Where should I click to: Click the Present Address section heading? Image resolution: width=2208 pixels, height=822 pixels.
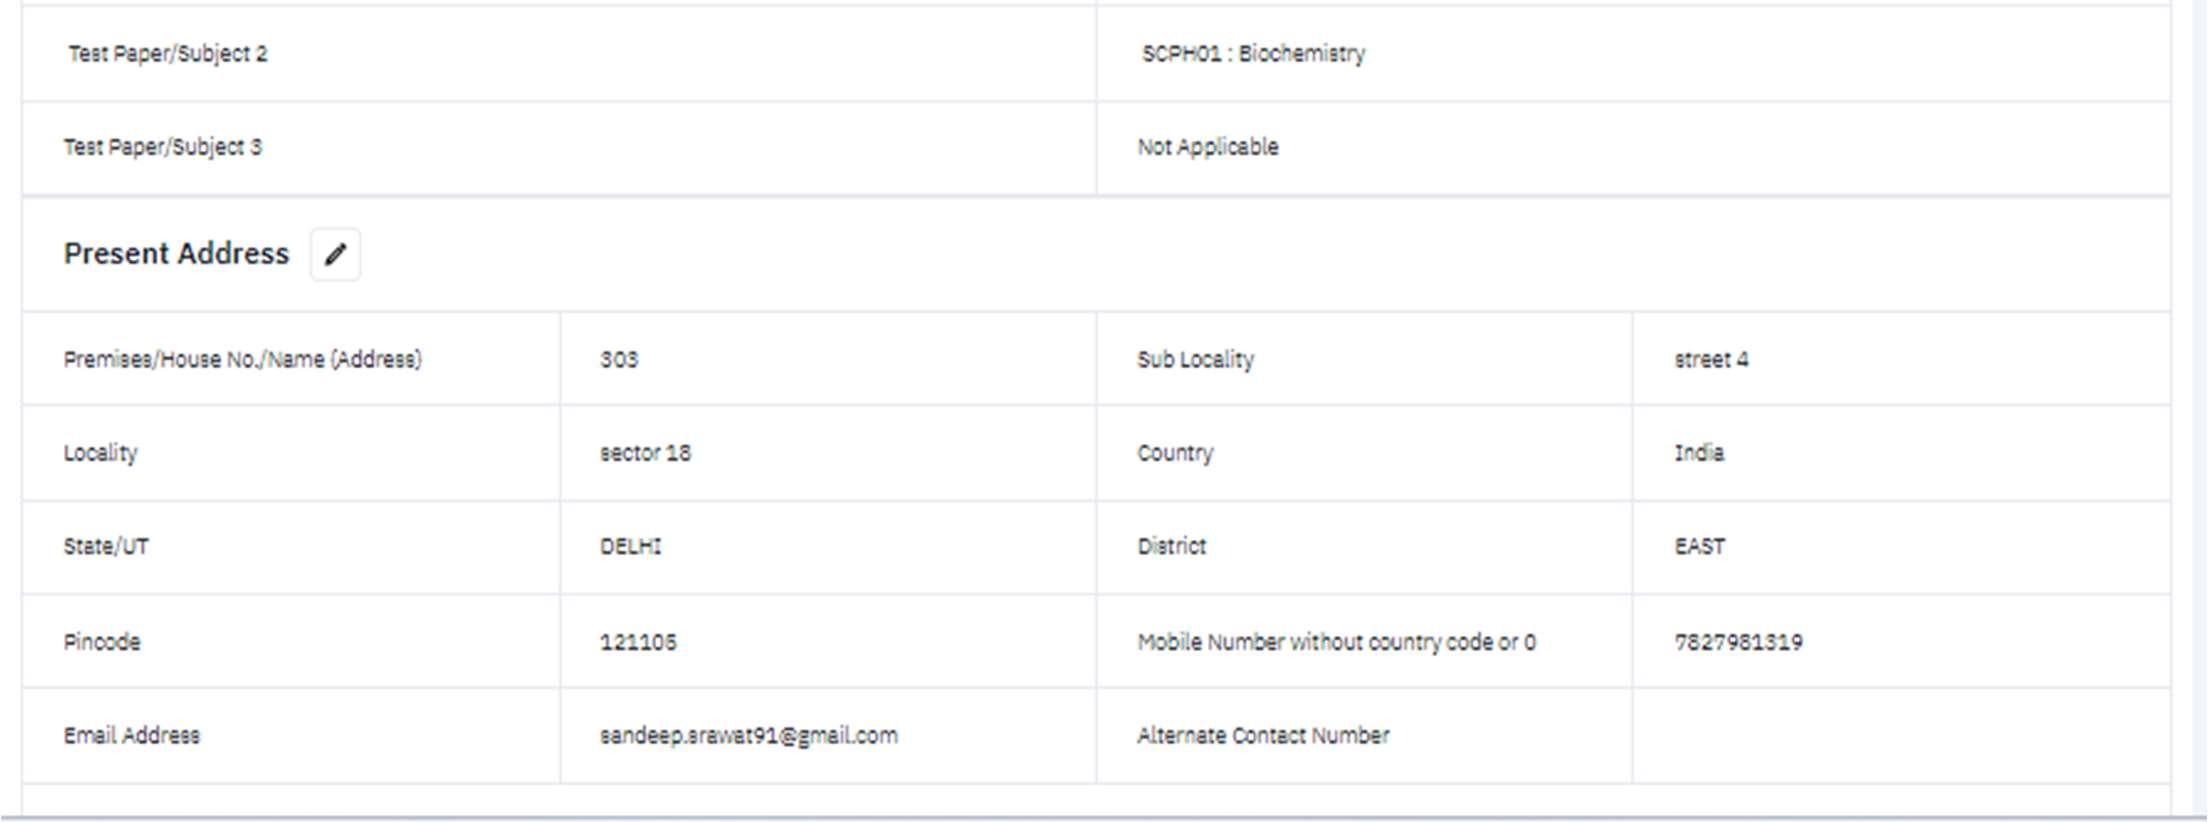(x=176, y=254)
